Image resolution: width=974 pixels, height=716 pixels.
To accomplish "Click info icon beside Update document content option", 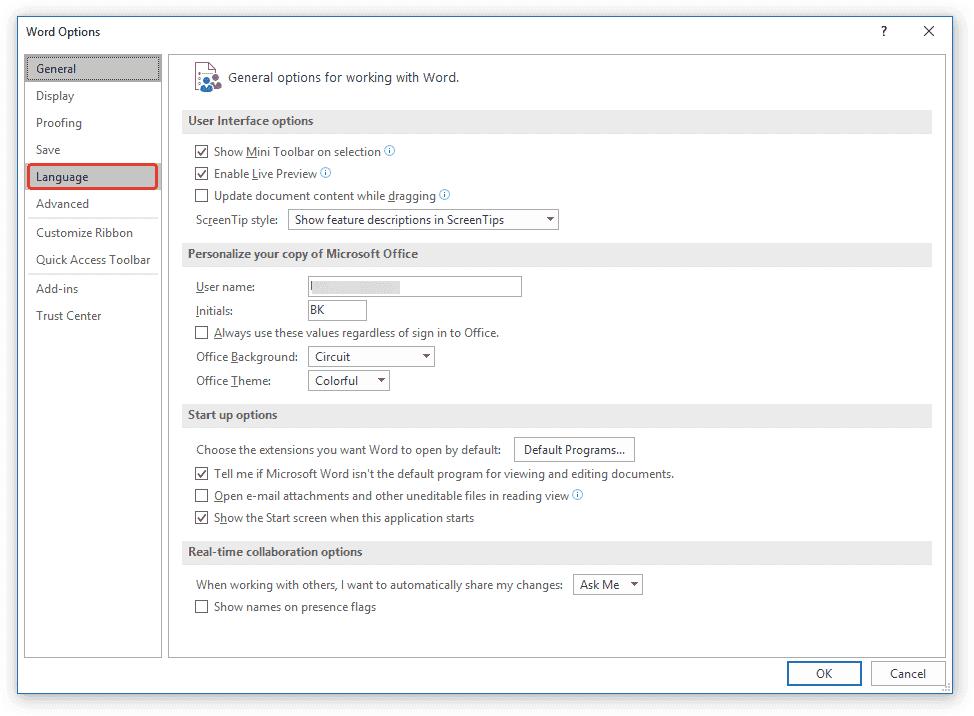I will point(445,195).
